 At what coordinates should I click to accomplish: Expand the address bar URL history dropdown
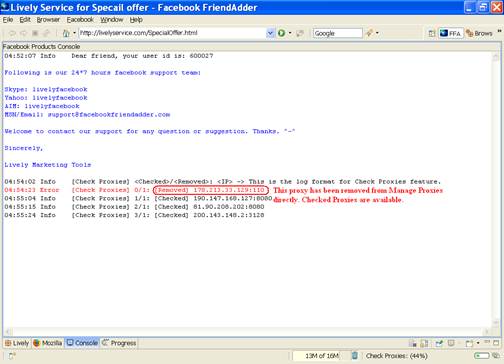[270, 33]
